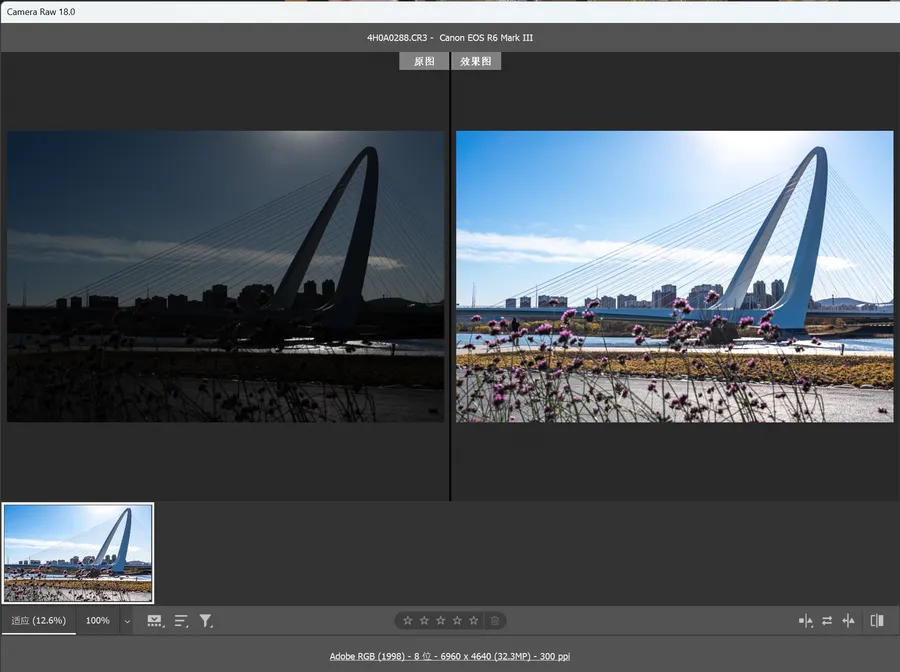This screenshot has width=900, height=672.
Task: Set zoom to 100% button
Action: tap(97, 621)
